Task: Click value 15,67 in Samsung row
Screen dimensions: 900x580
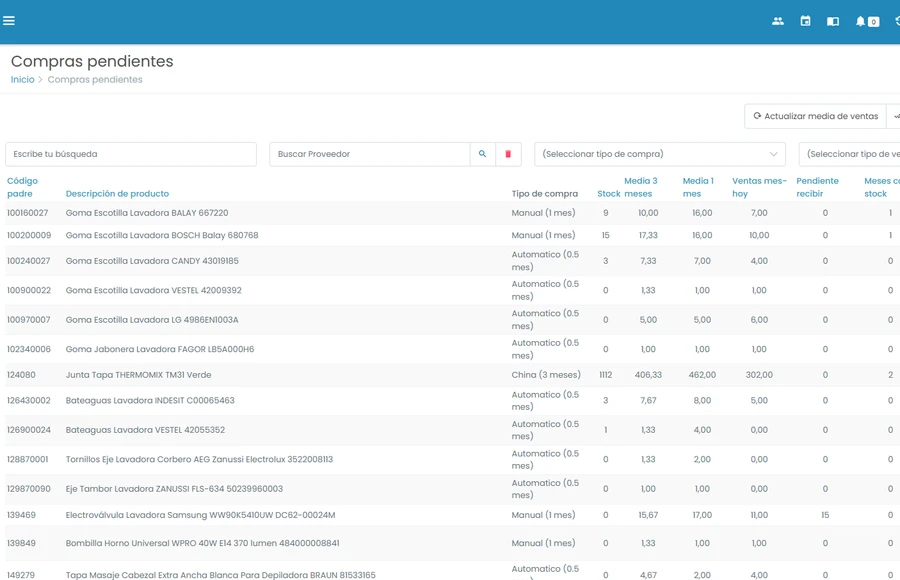Action: tap(648, 515)
